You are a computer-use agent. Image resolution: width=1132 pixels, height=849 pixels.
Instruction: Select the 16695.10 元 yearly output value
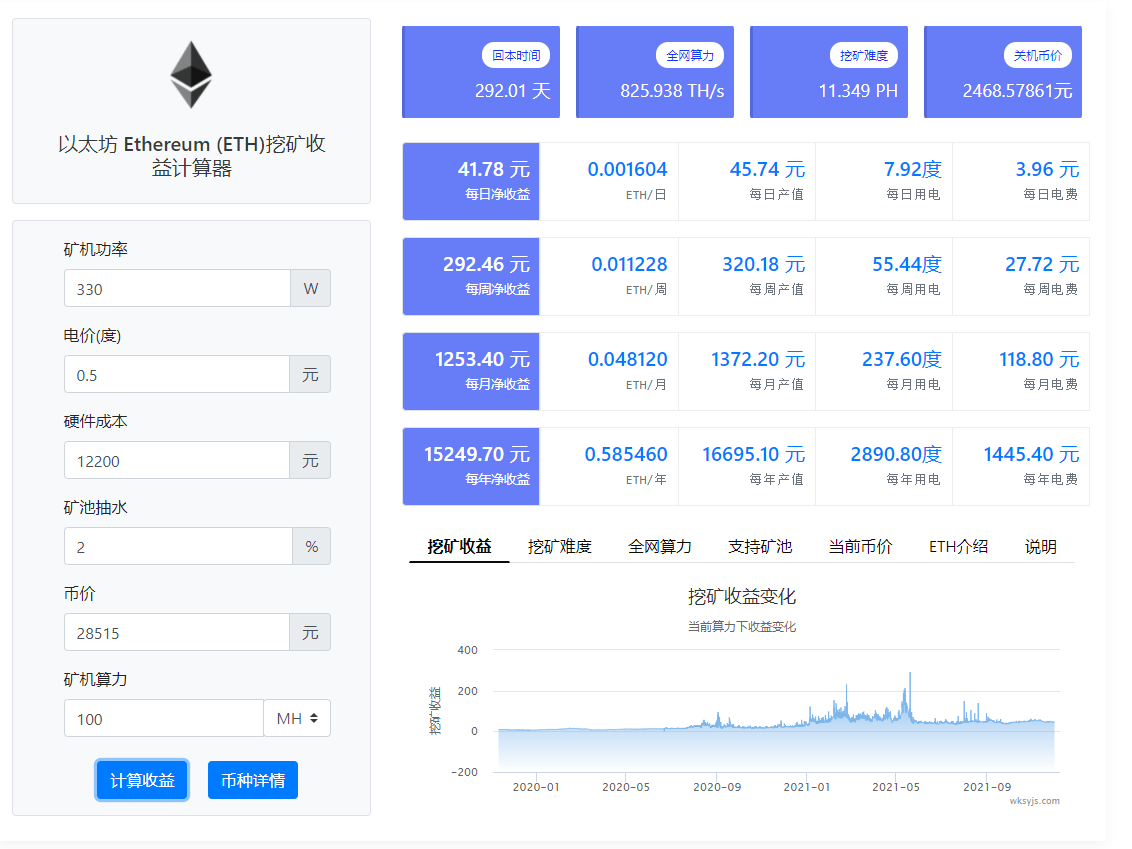754,455
